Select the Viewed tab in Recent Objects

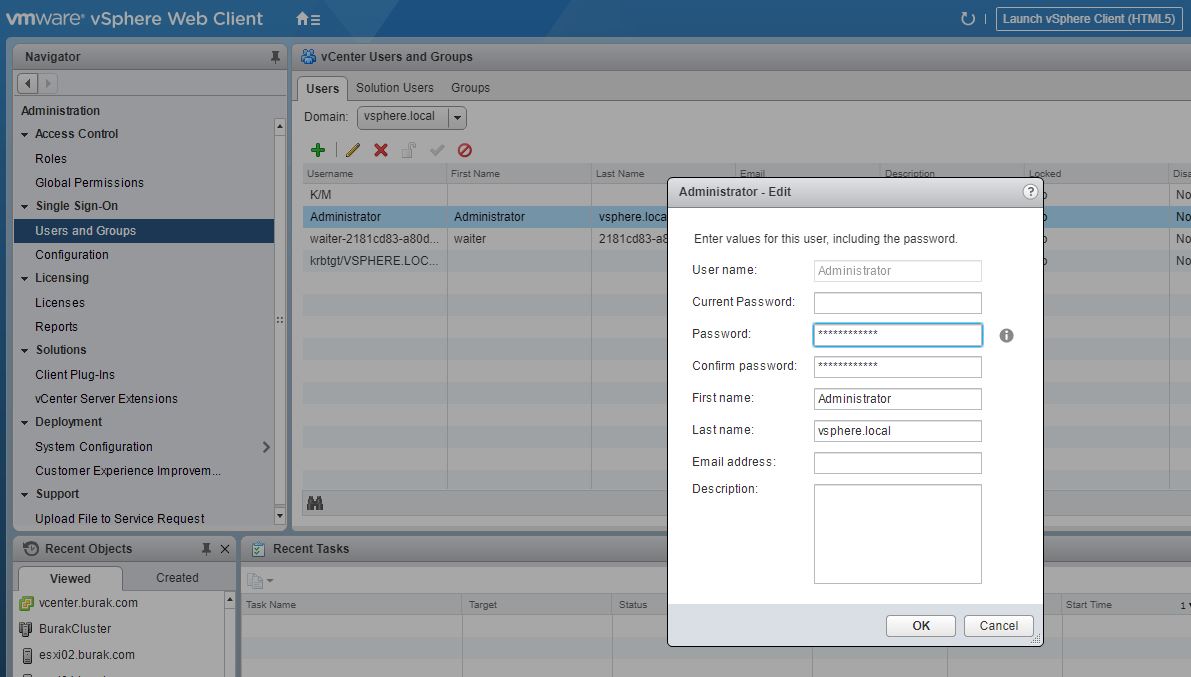[70, 578]
